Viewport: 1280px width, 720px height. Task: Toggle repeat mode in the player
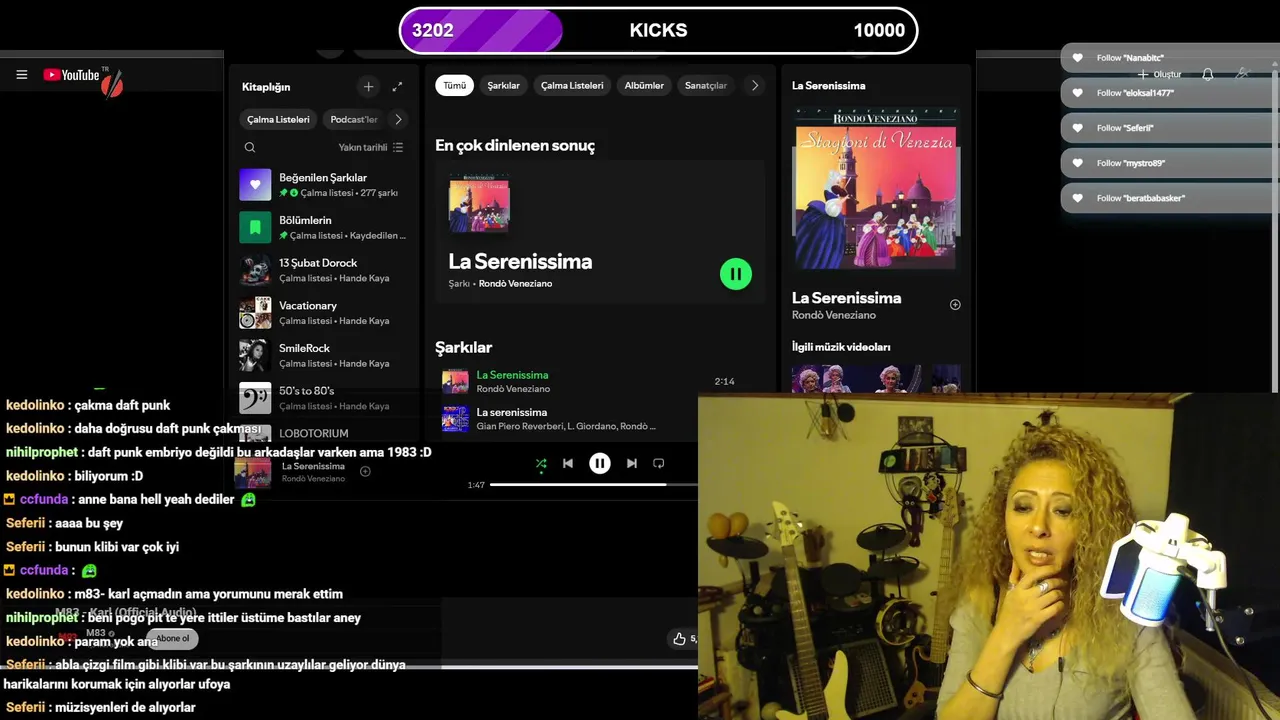[659, 463]
